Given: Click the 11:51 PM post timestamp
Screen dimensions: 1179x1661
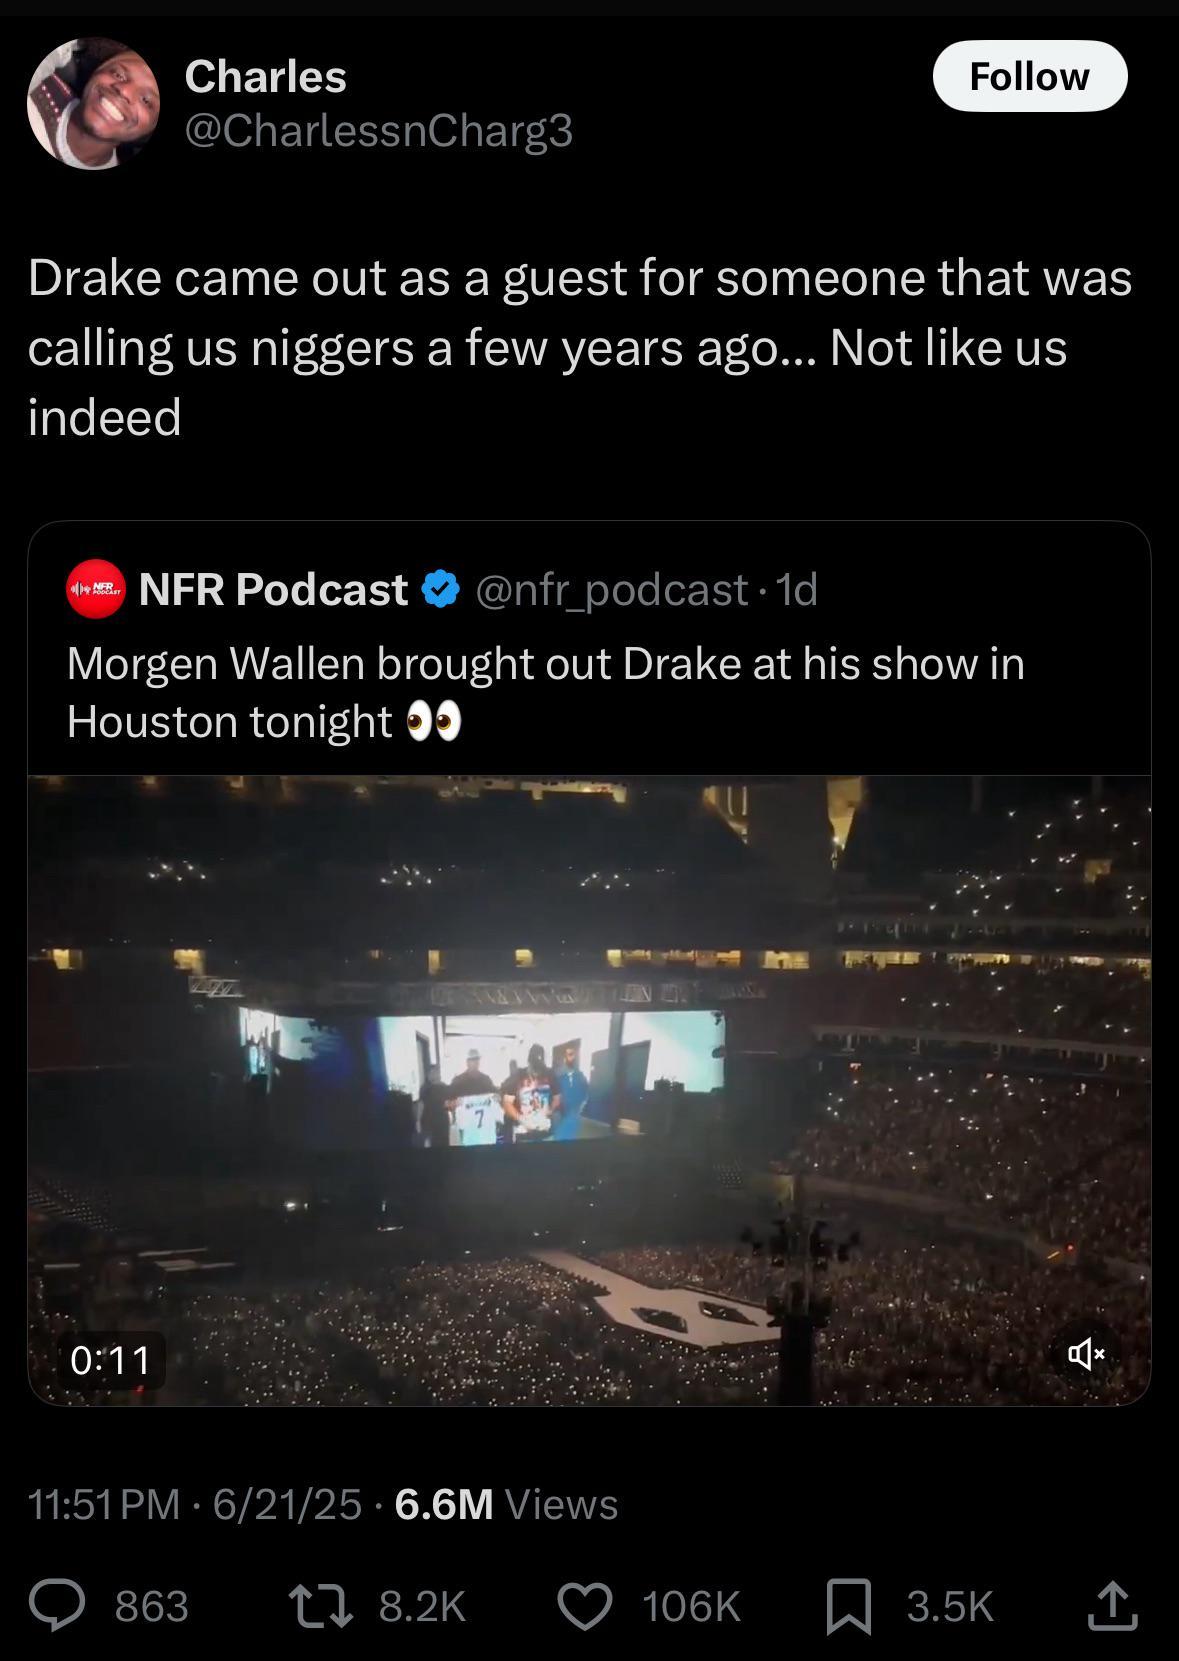Looking at the screenshot, I should pos(104,1504).
